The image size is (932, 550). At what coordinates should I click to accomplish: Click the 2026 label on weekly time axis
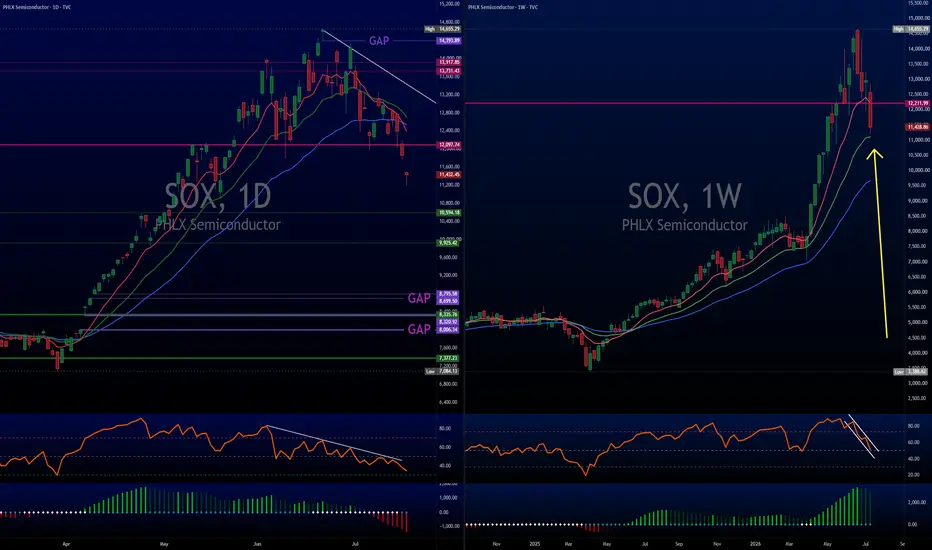coord(755,543)
